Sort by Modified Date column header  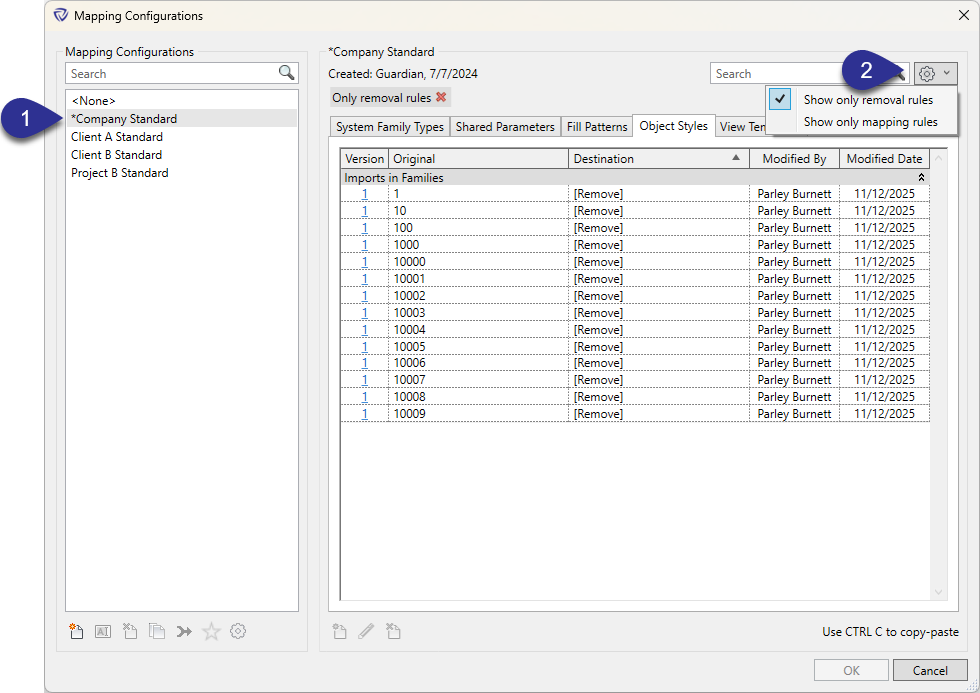[x=884, y=159]
